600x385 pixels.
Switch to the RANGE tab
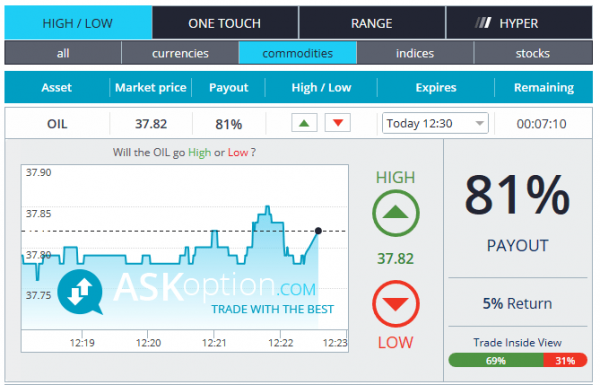(x=372, y=23)
